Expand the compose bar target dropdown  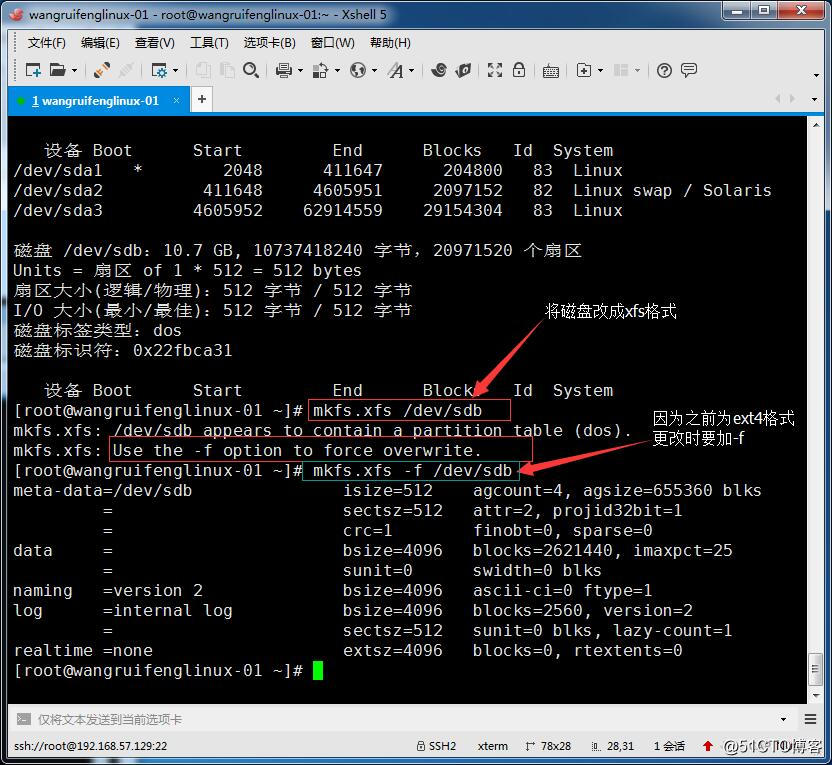click(x=783, y=719)
